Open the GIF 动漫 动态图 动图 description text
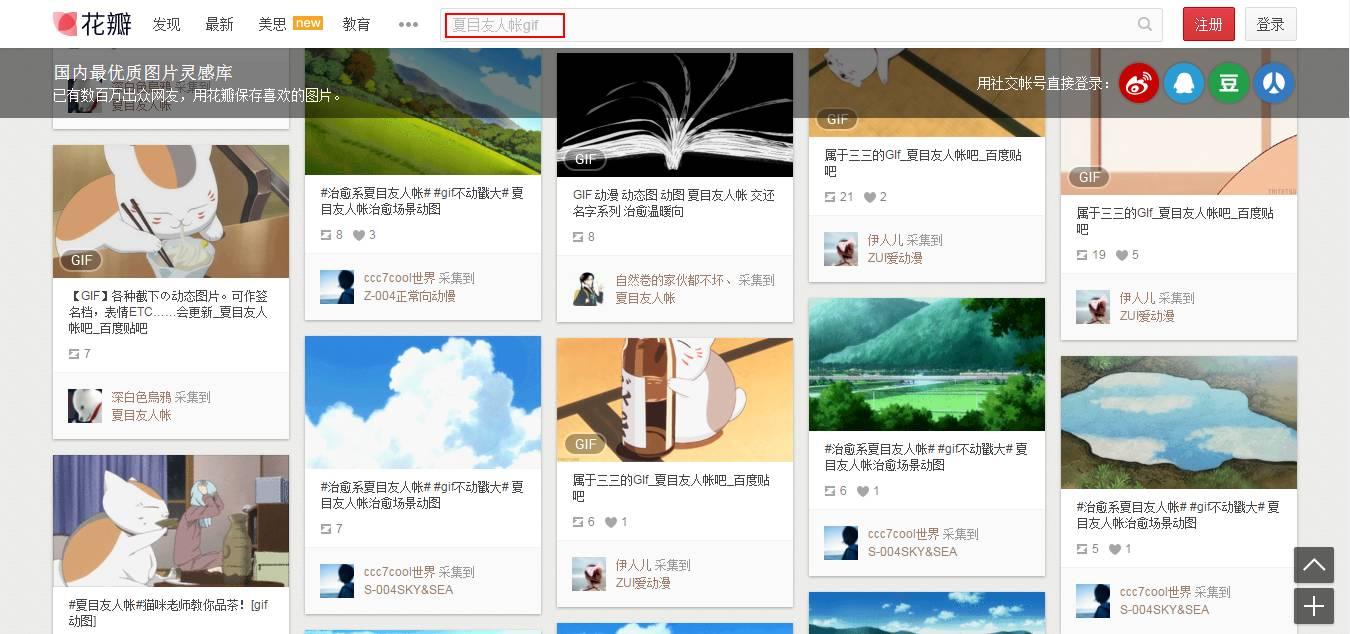The image size is (1350, 634). click(x=674, y=203)
